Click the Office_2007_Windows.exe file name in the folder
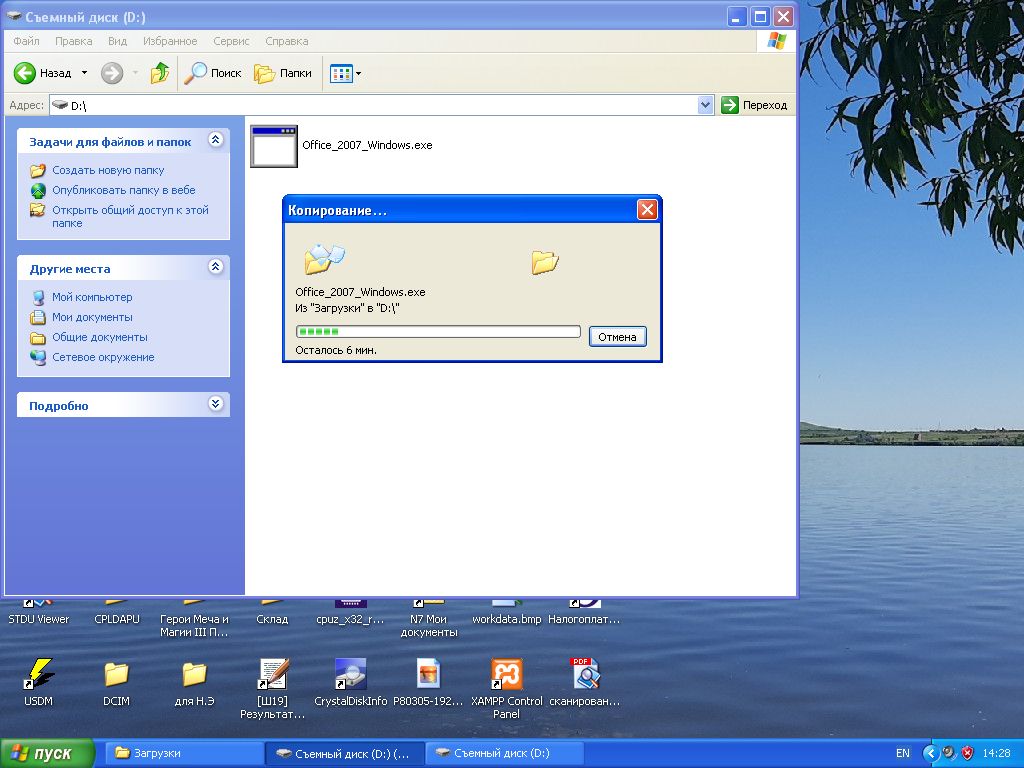The width and height of the screenshot is (1024, 768). [x=367, y=145]
